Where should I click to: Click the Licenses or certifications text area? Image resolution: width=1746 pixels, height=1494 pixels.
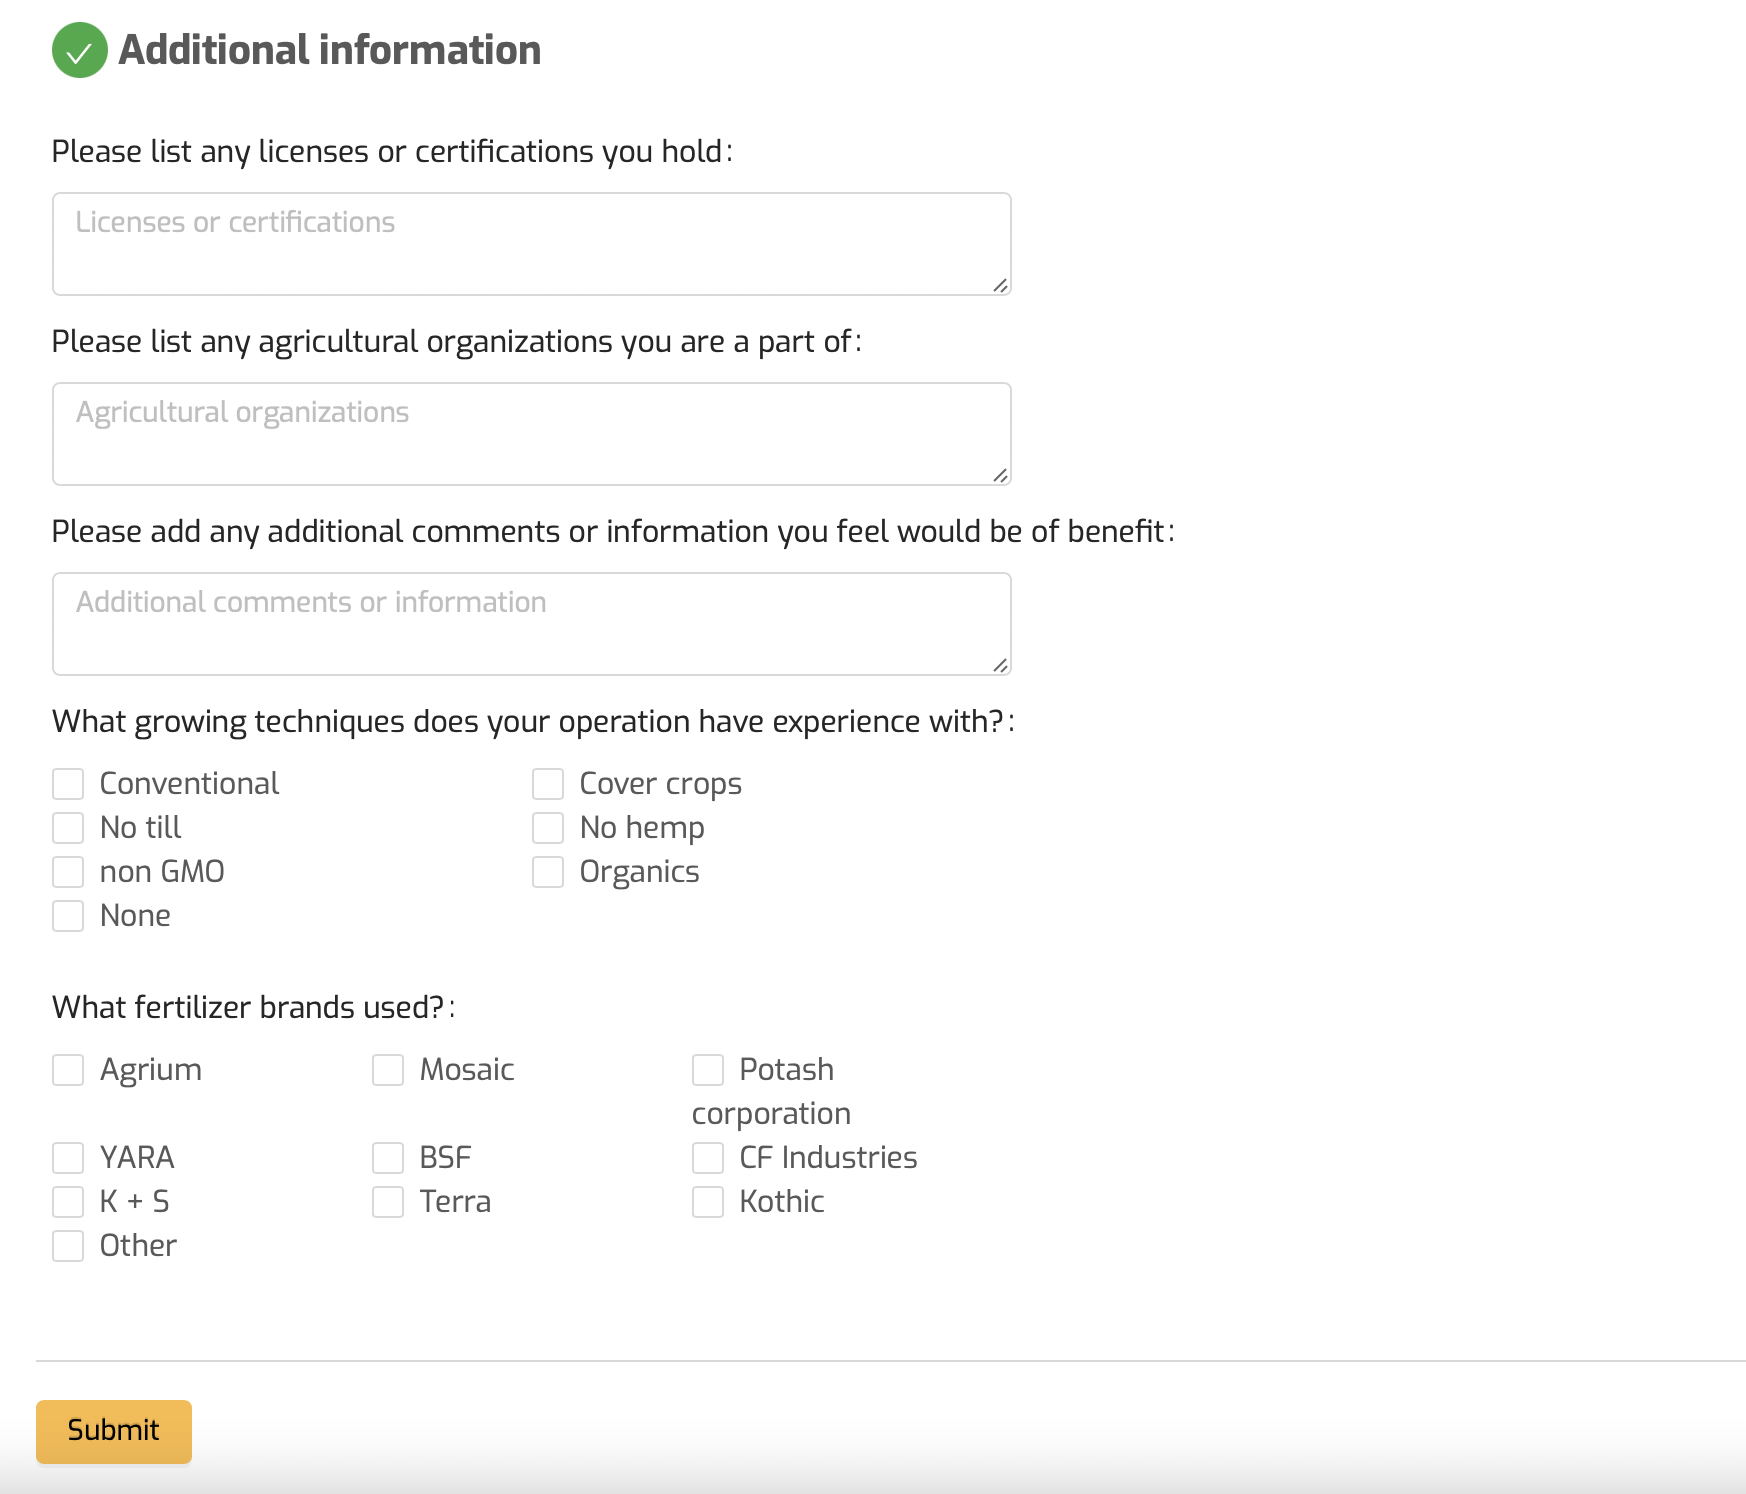(531, 244)
